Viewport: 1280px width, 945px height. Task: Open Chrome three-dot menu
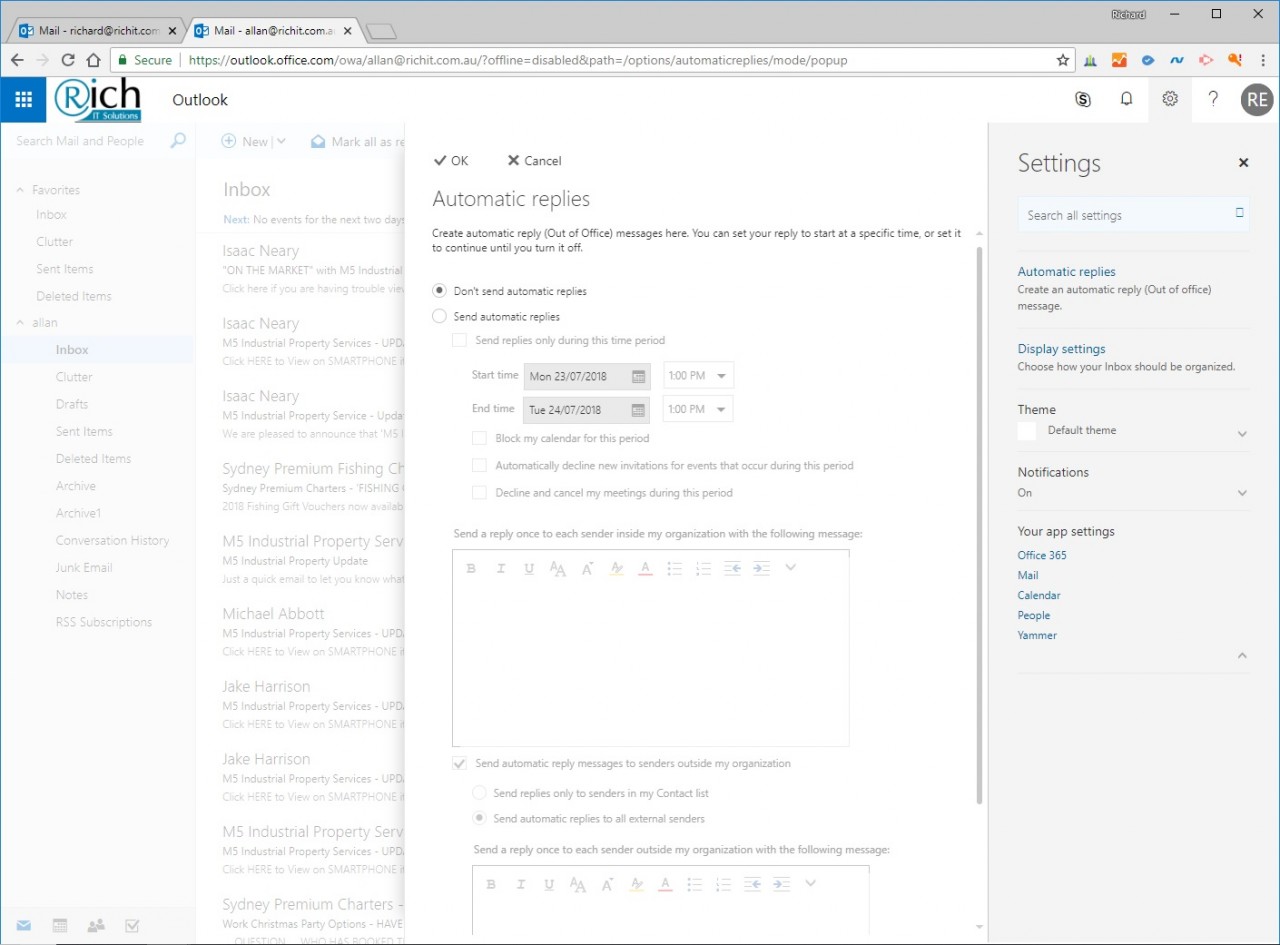[x=1263, y=60]
